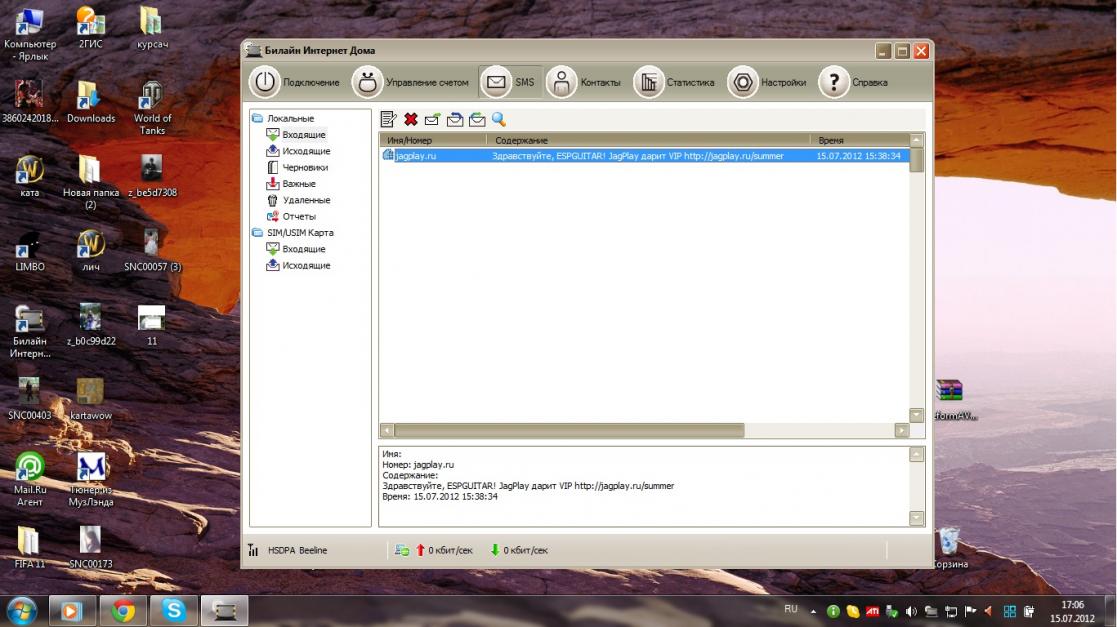Click the horizontal scrollbar of message list
This screenshot has width=1117, height=627.
tap(570, 430)
